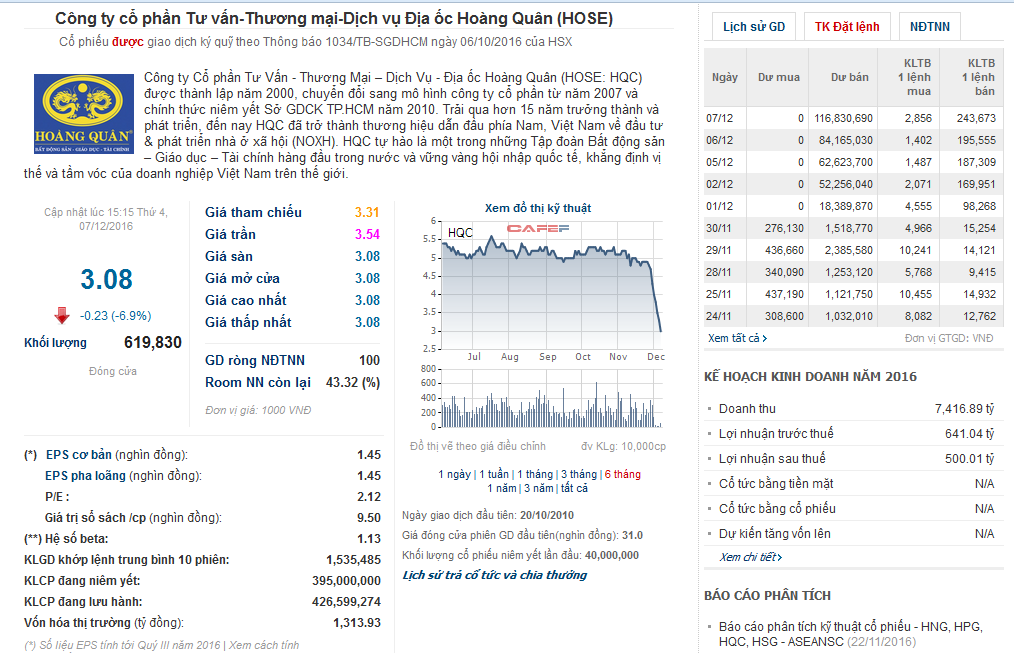Click Dư mua value 276,130
Viewport: 1014px width, 653px height.
(784, 228)
